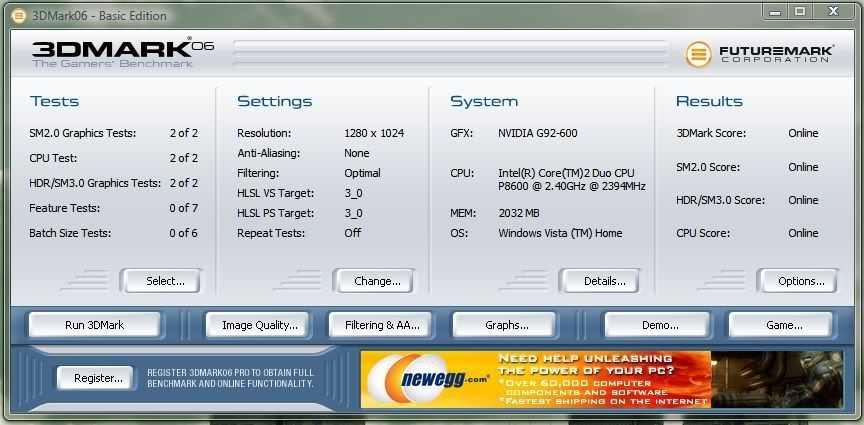
Task: Open Image Quality tool
Action: [258, 325]
